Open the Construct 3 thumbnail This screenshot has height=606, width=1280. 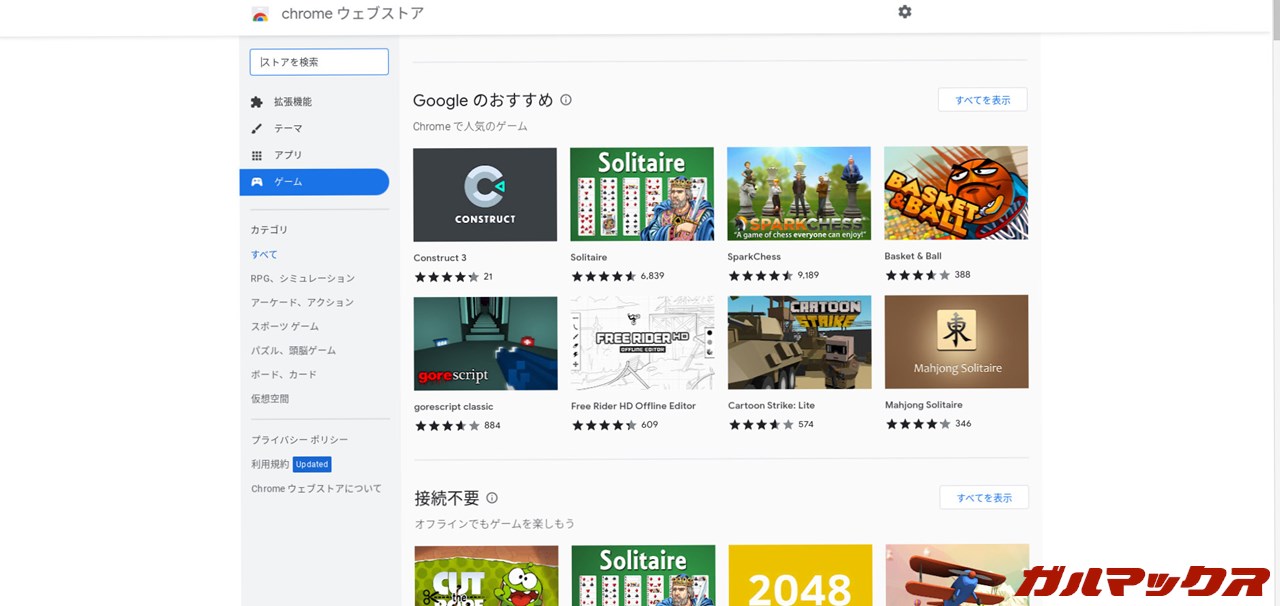485,194
